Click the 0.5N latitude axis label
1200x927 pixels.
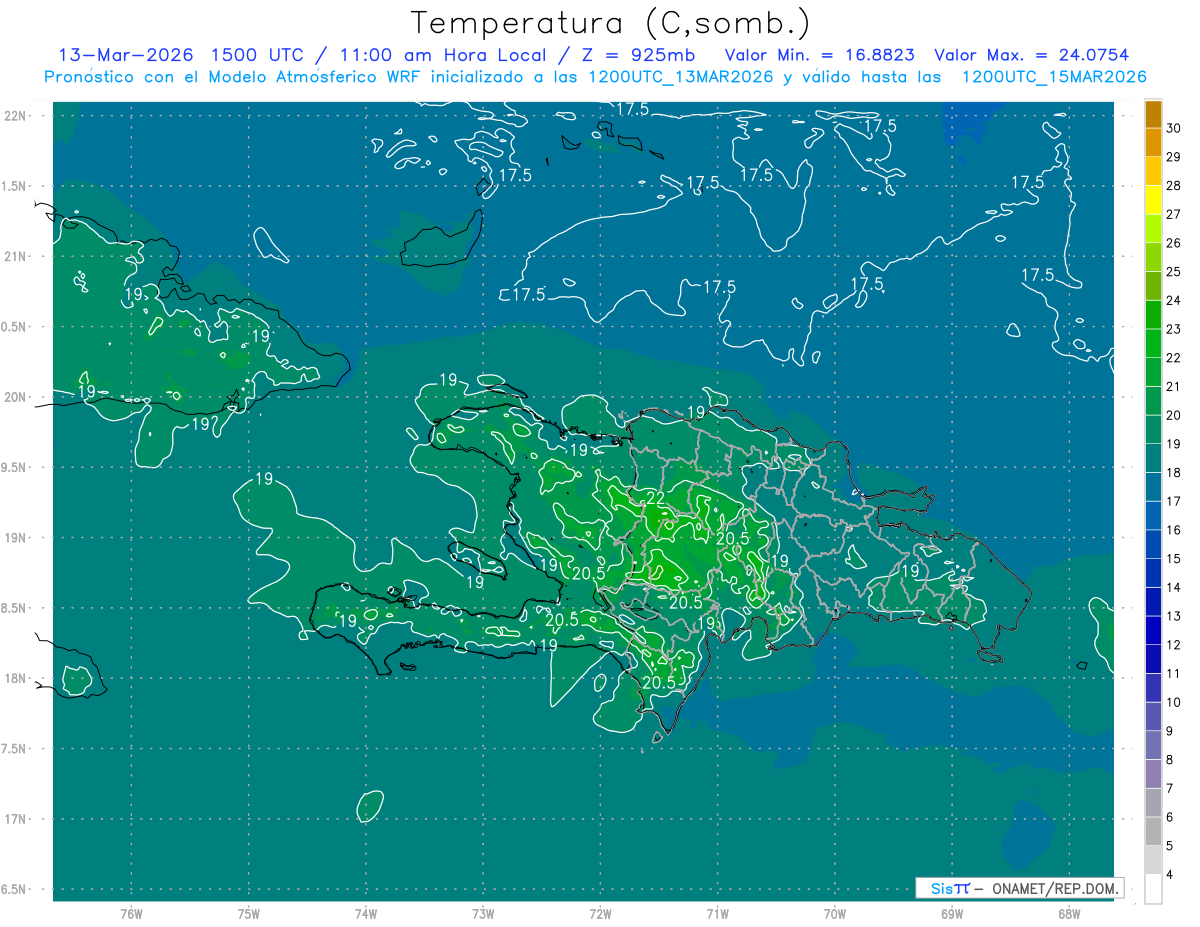pyautogui.click(x=13, y=326)
